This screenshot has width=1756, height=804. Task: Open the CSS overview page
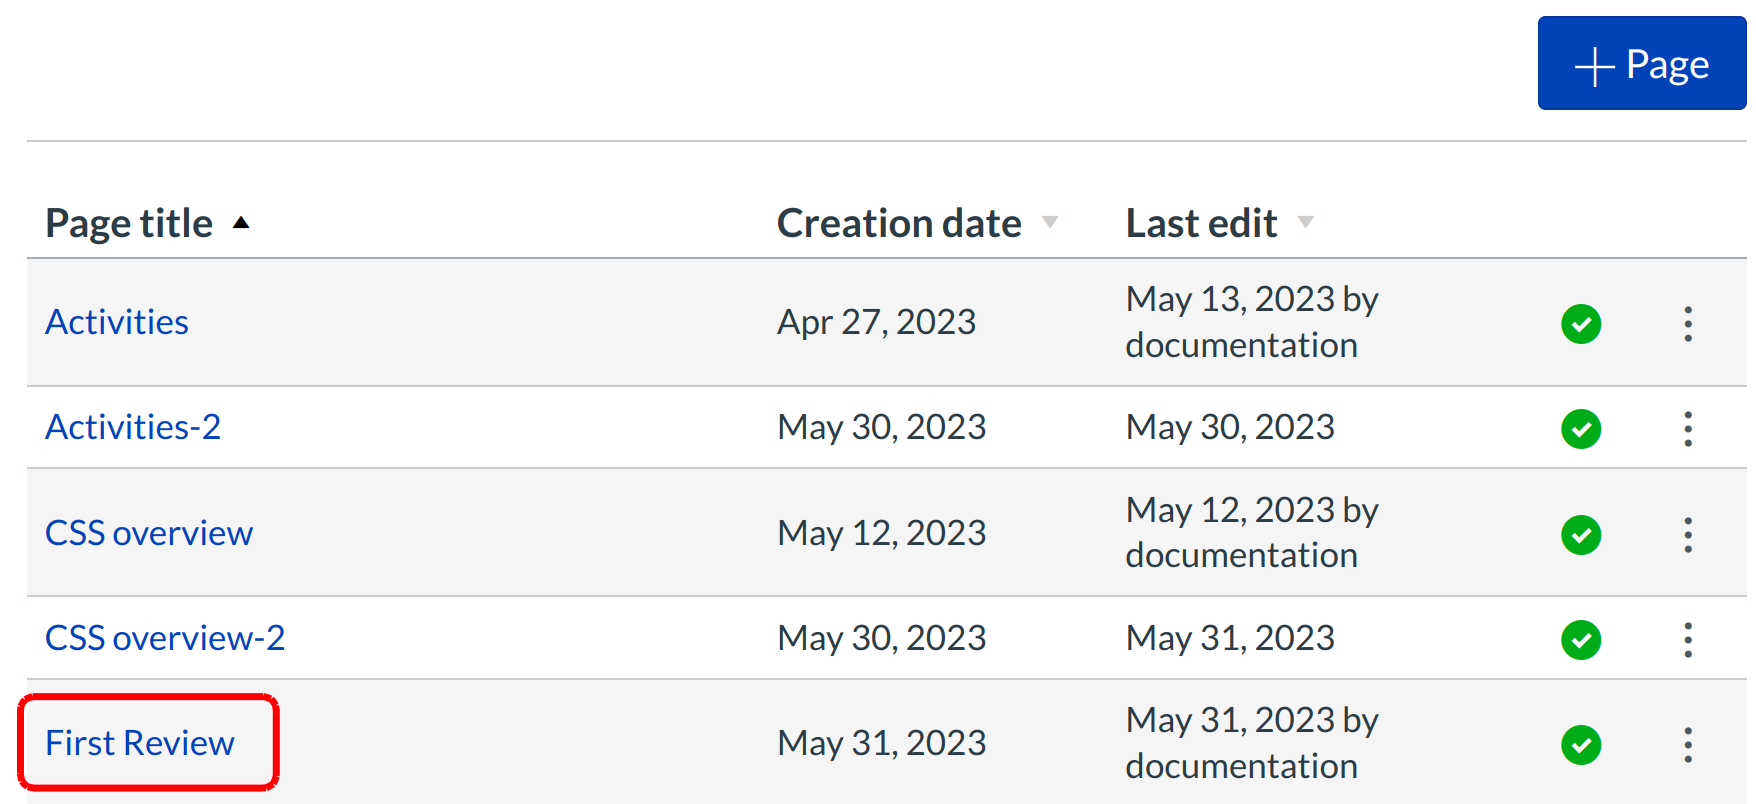(149, 533)
